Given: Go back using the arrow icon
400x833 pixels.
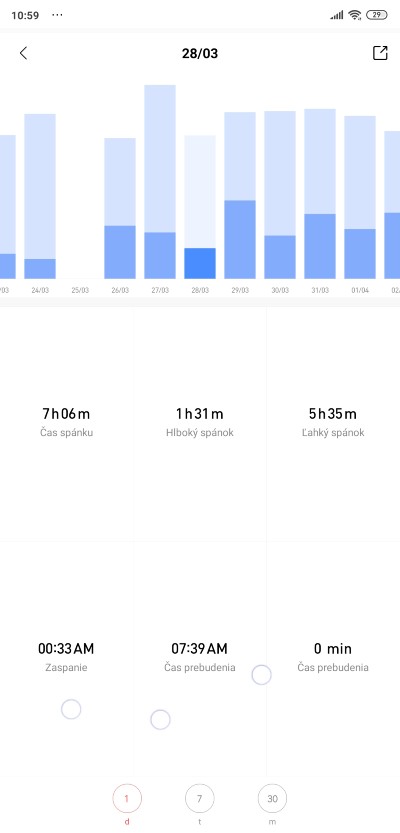Looking at the screenshot, I should [x=23, y=53].
